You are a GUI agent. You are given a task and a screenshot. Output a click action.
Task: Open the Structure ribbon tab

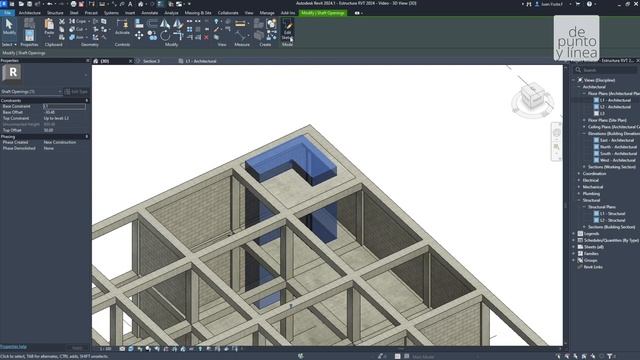(55, 13)
